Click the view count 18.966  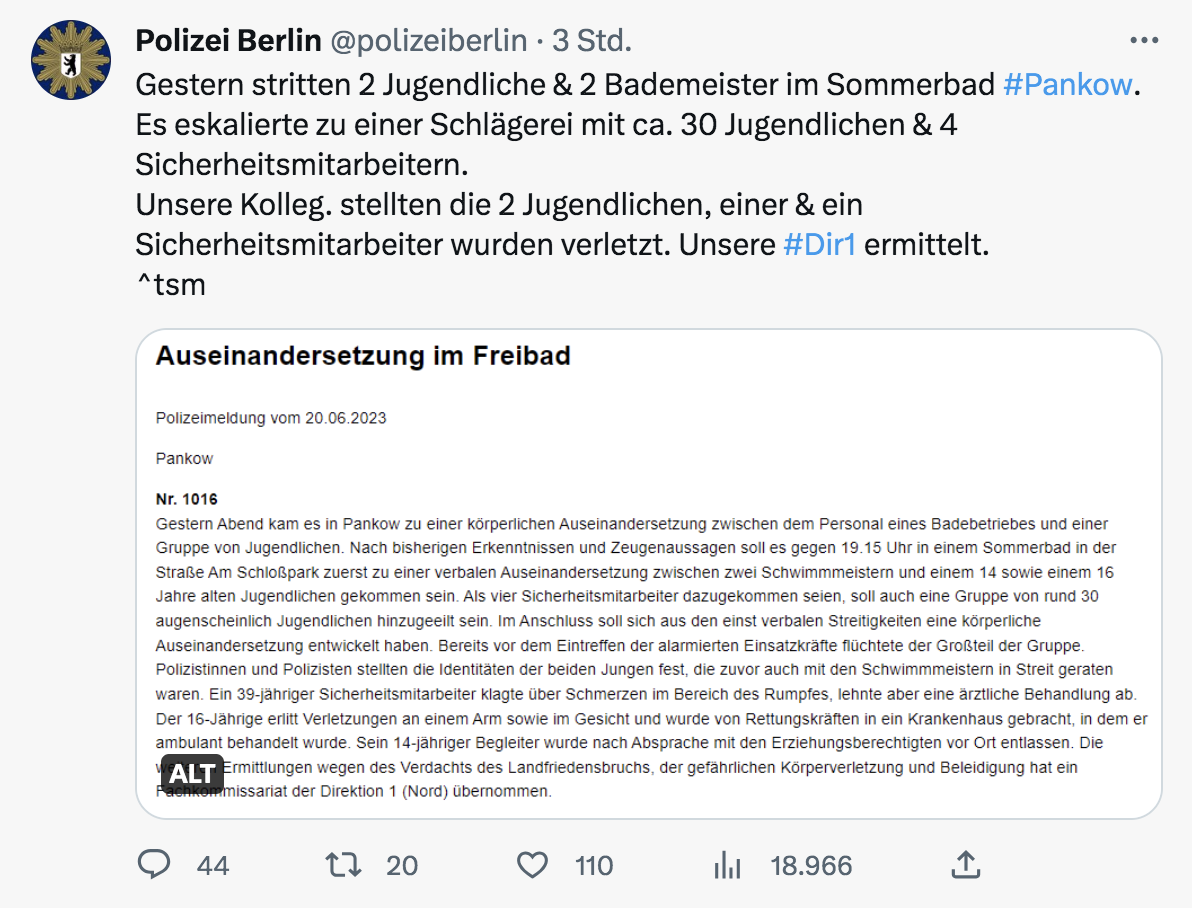tap(811, 865)
